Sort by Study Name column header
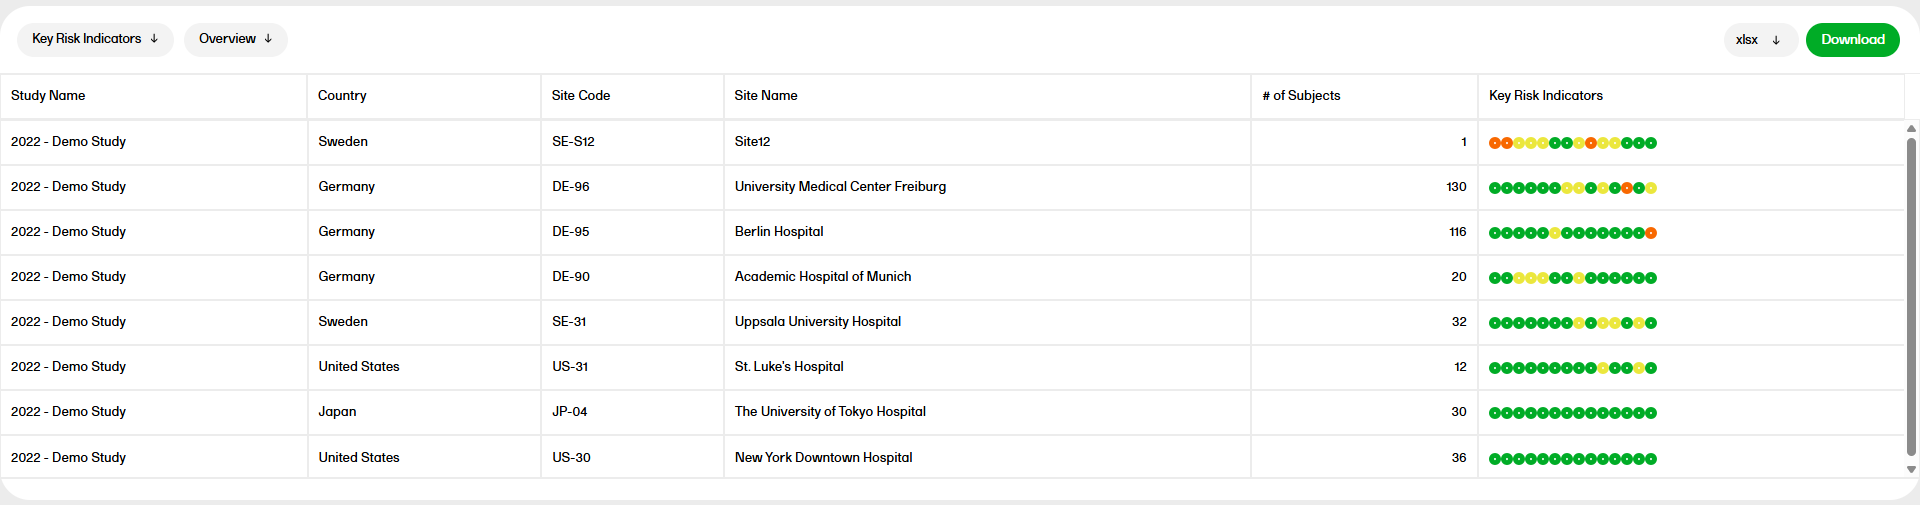This screenshot has width=1920, height=505. point(48,96)
